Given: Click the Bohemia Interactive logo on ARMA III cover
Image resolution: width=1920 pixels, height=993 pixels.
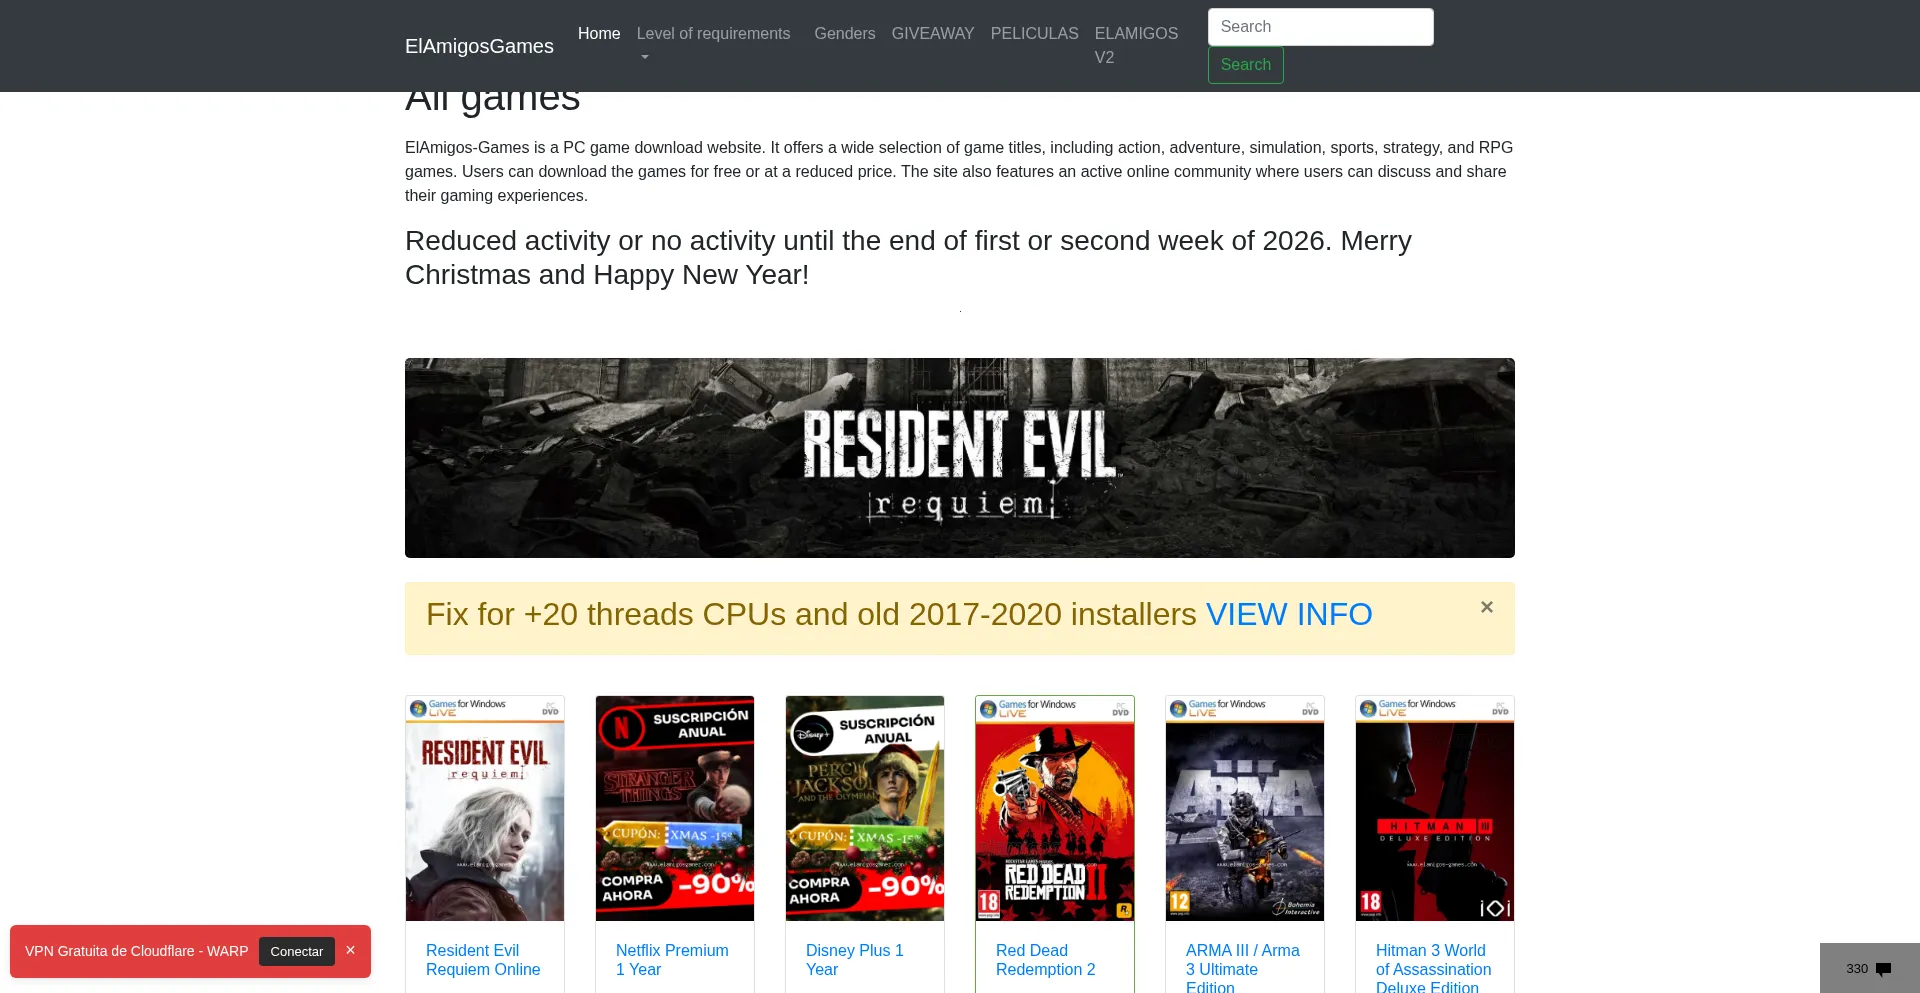Looking at the screenshot, I should pyautogui.click(x=1297, y=907).
